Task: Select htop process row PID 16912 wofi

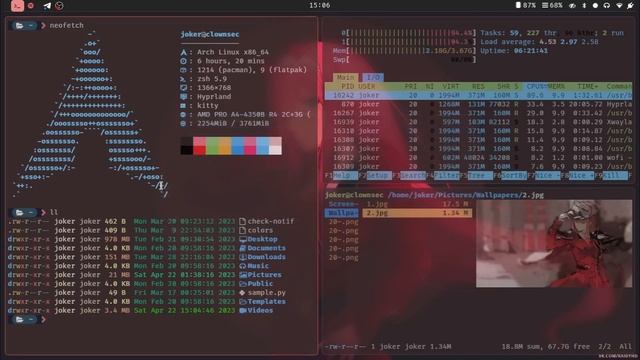Action: pos(478,158)
